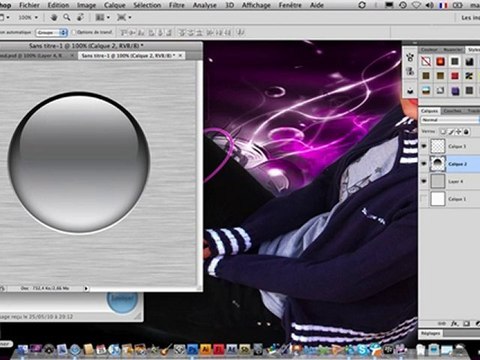Open the top collapsed panel icon
The height and width of the screenshot is (360, 480).
410,58
